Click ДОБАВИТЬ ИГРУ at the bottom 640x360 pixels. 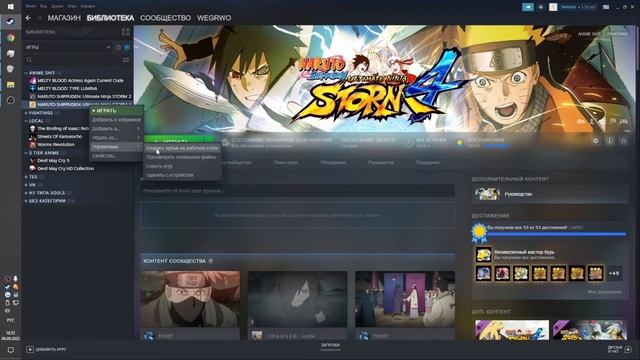[x=46, y=349]
